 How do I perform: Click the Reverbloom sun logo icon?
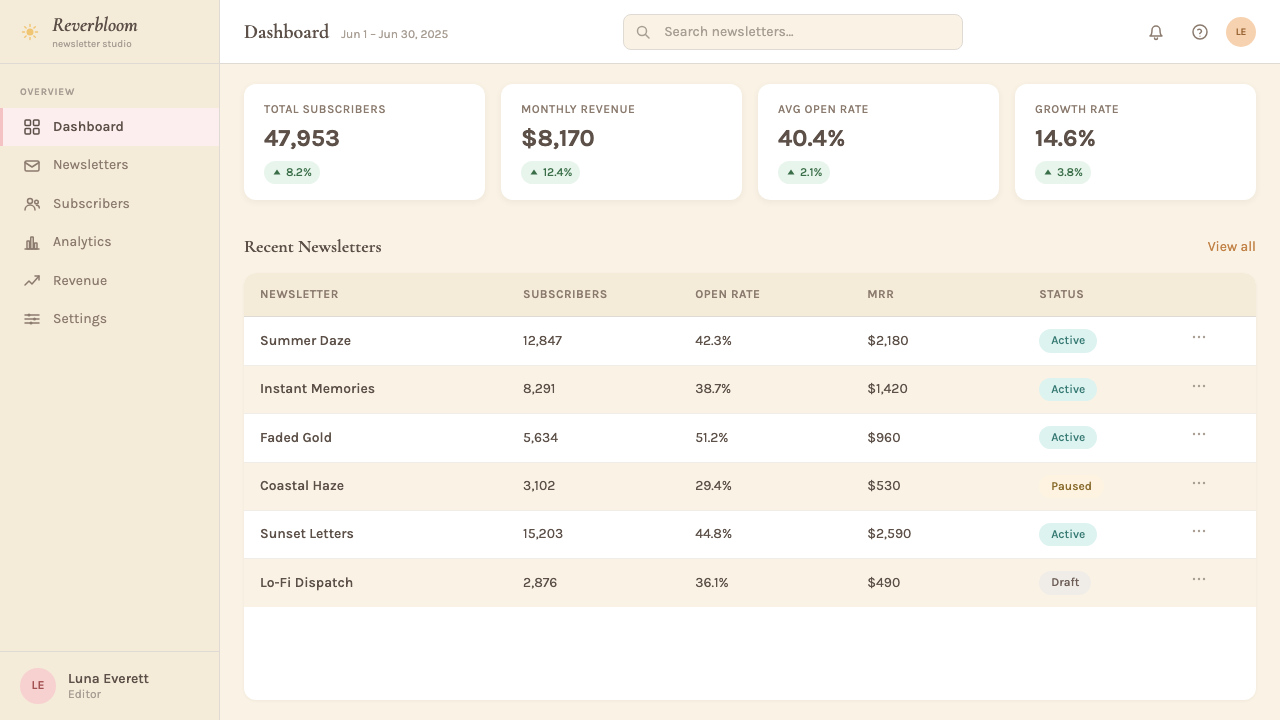(x=30, y=32)
